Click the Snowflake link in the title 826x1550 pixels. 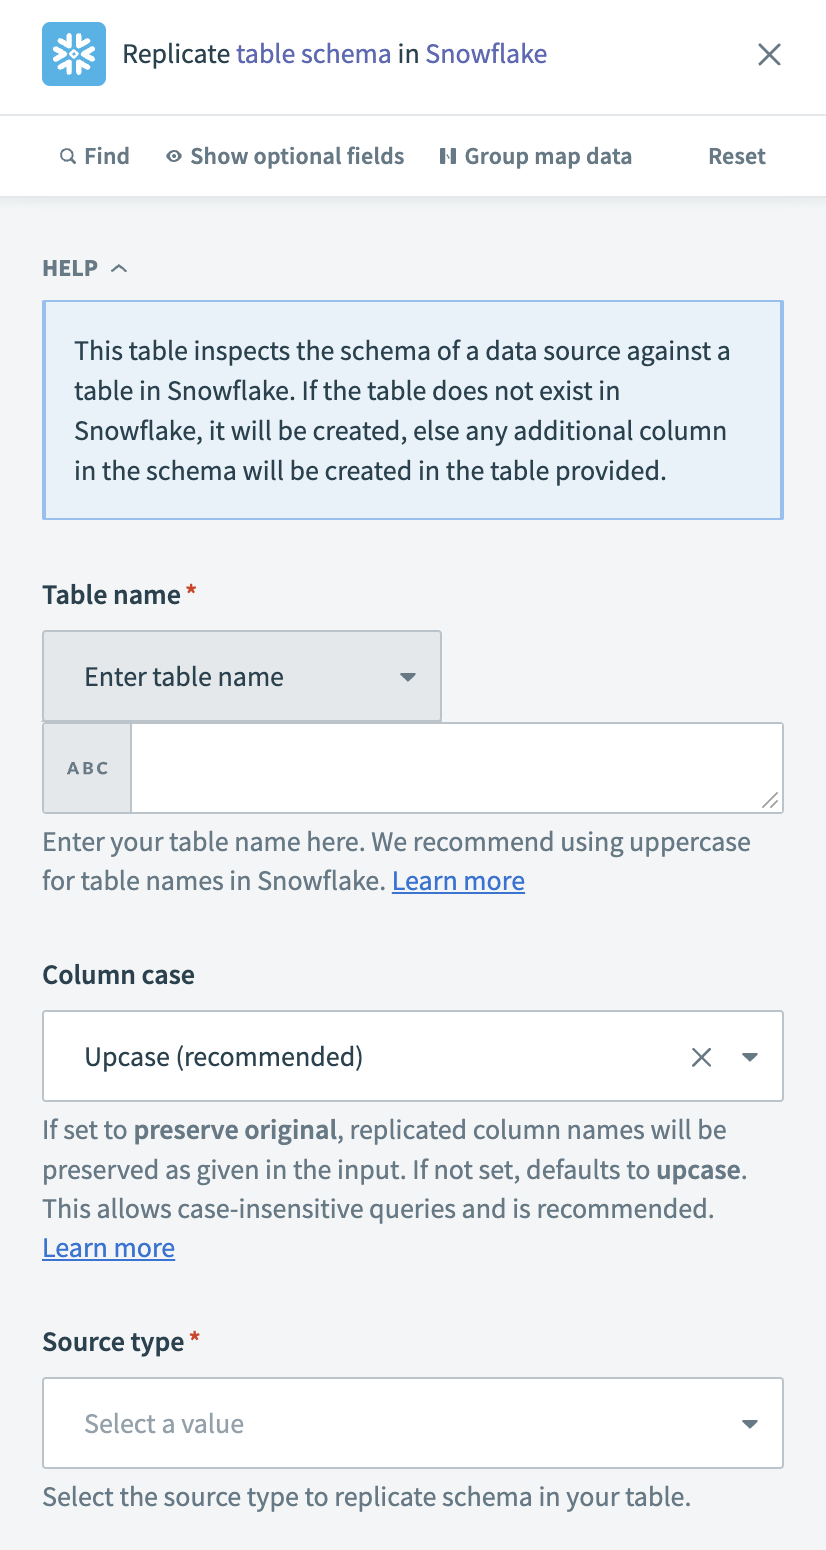[x=486, y=53]
